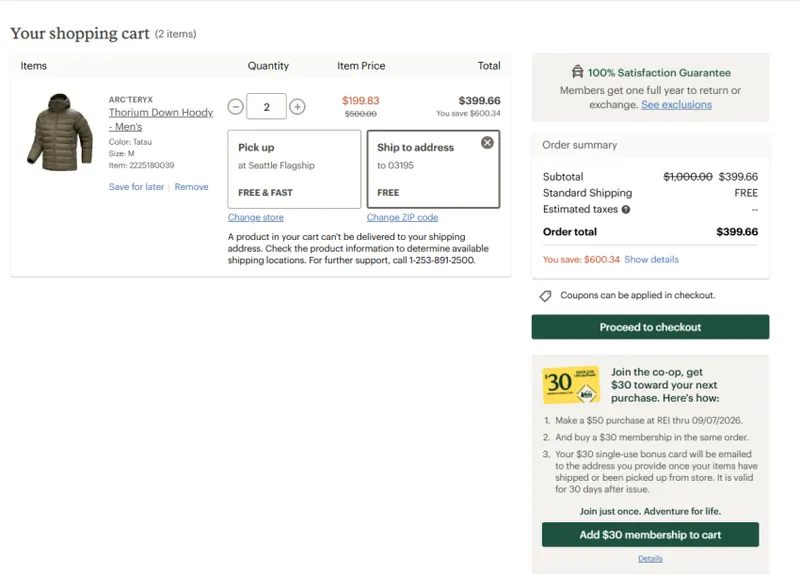
Task: Click the $30 bonus card image
Action: click(571, 385)
